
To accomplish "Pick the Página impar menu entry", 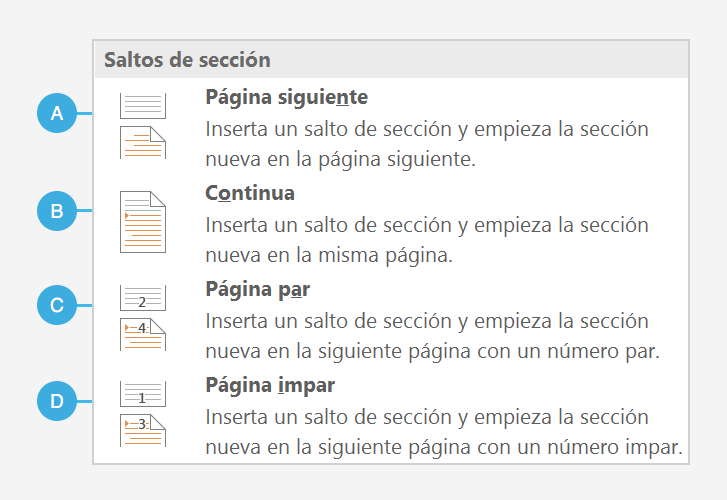I will pyautogui.click(x=270, y=385).
